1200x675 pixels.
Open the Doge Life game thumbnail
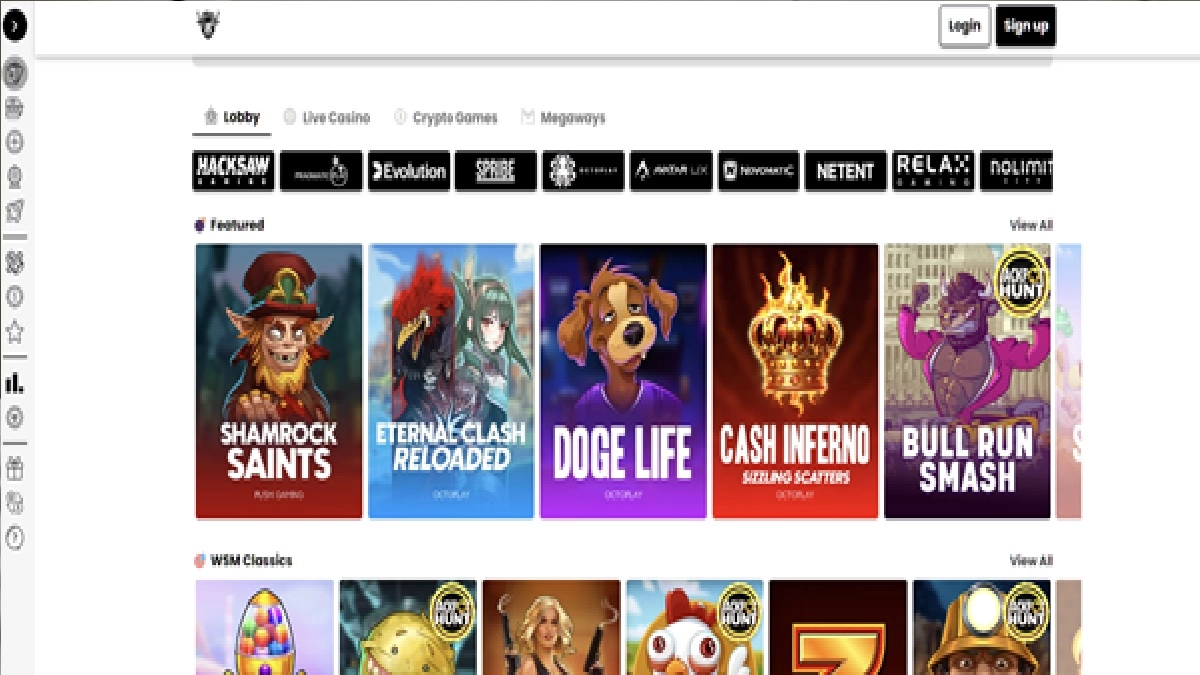pos(623,381)
